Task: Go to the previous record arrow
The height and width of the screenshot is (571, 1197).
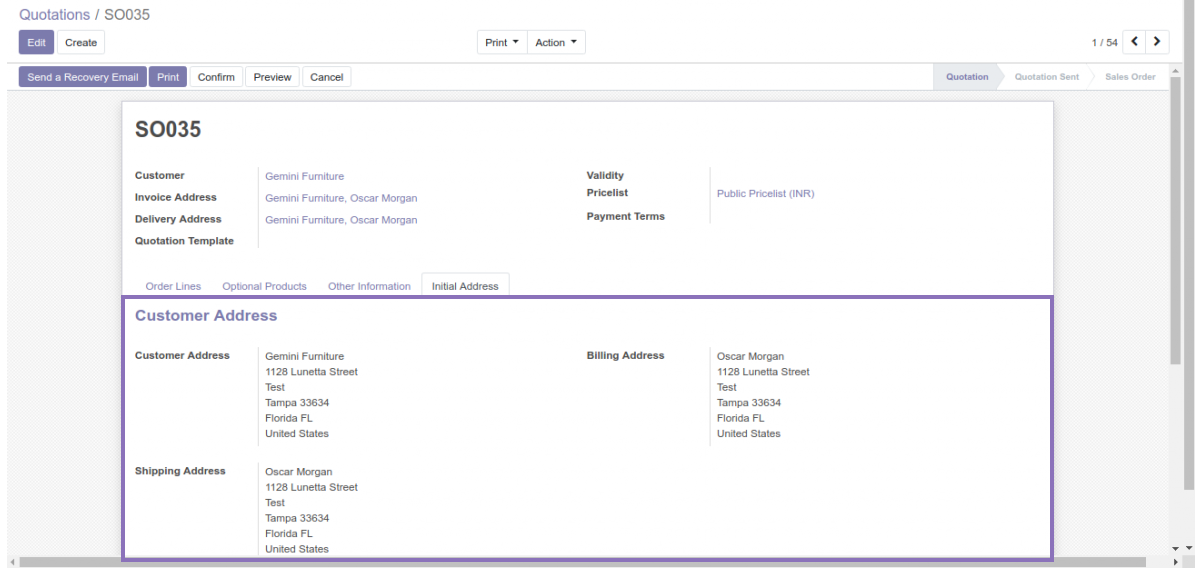Action: [1135, 42]
